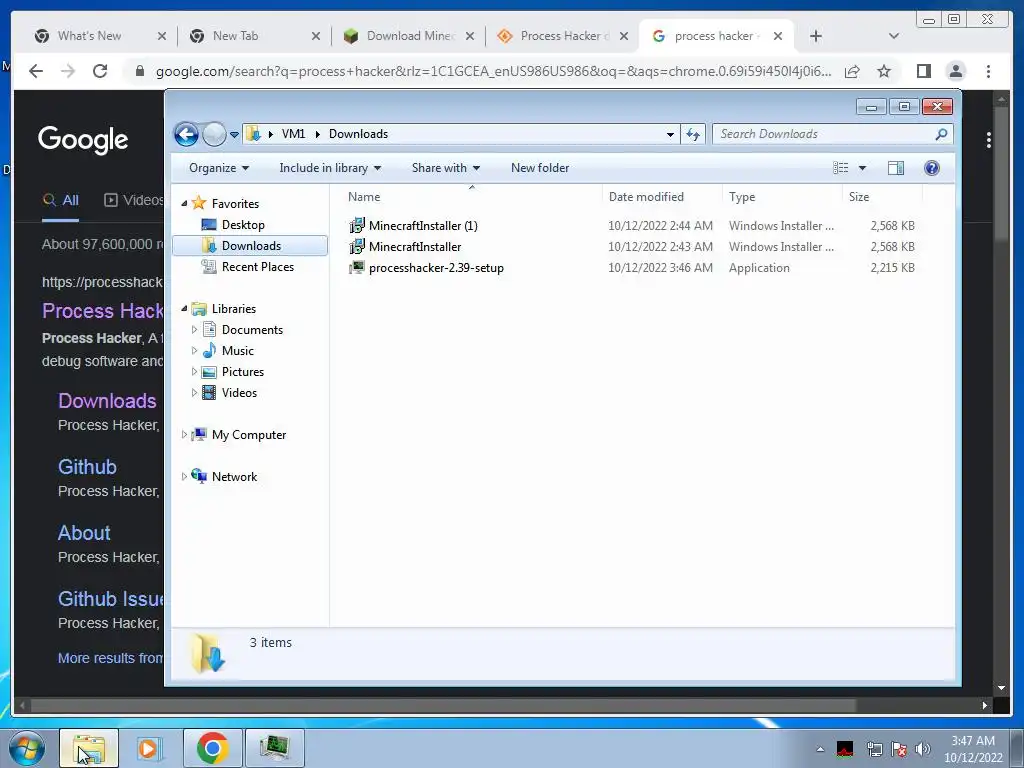Click the New folder button
Screen dimensions: 1024x768
click(539, 168)
